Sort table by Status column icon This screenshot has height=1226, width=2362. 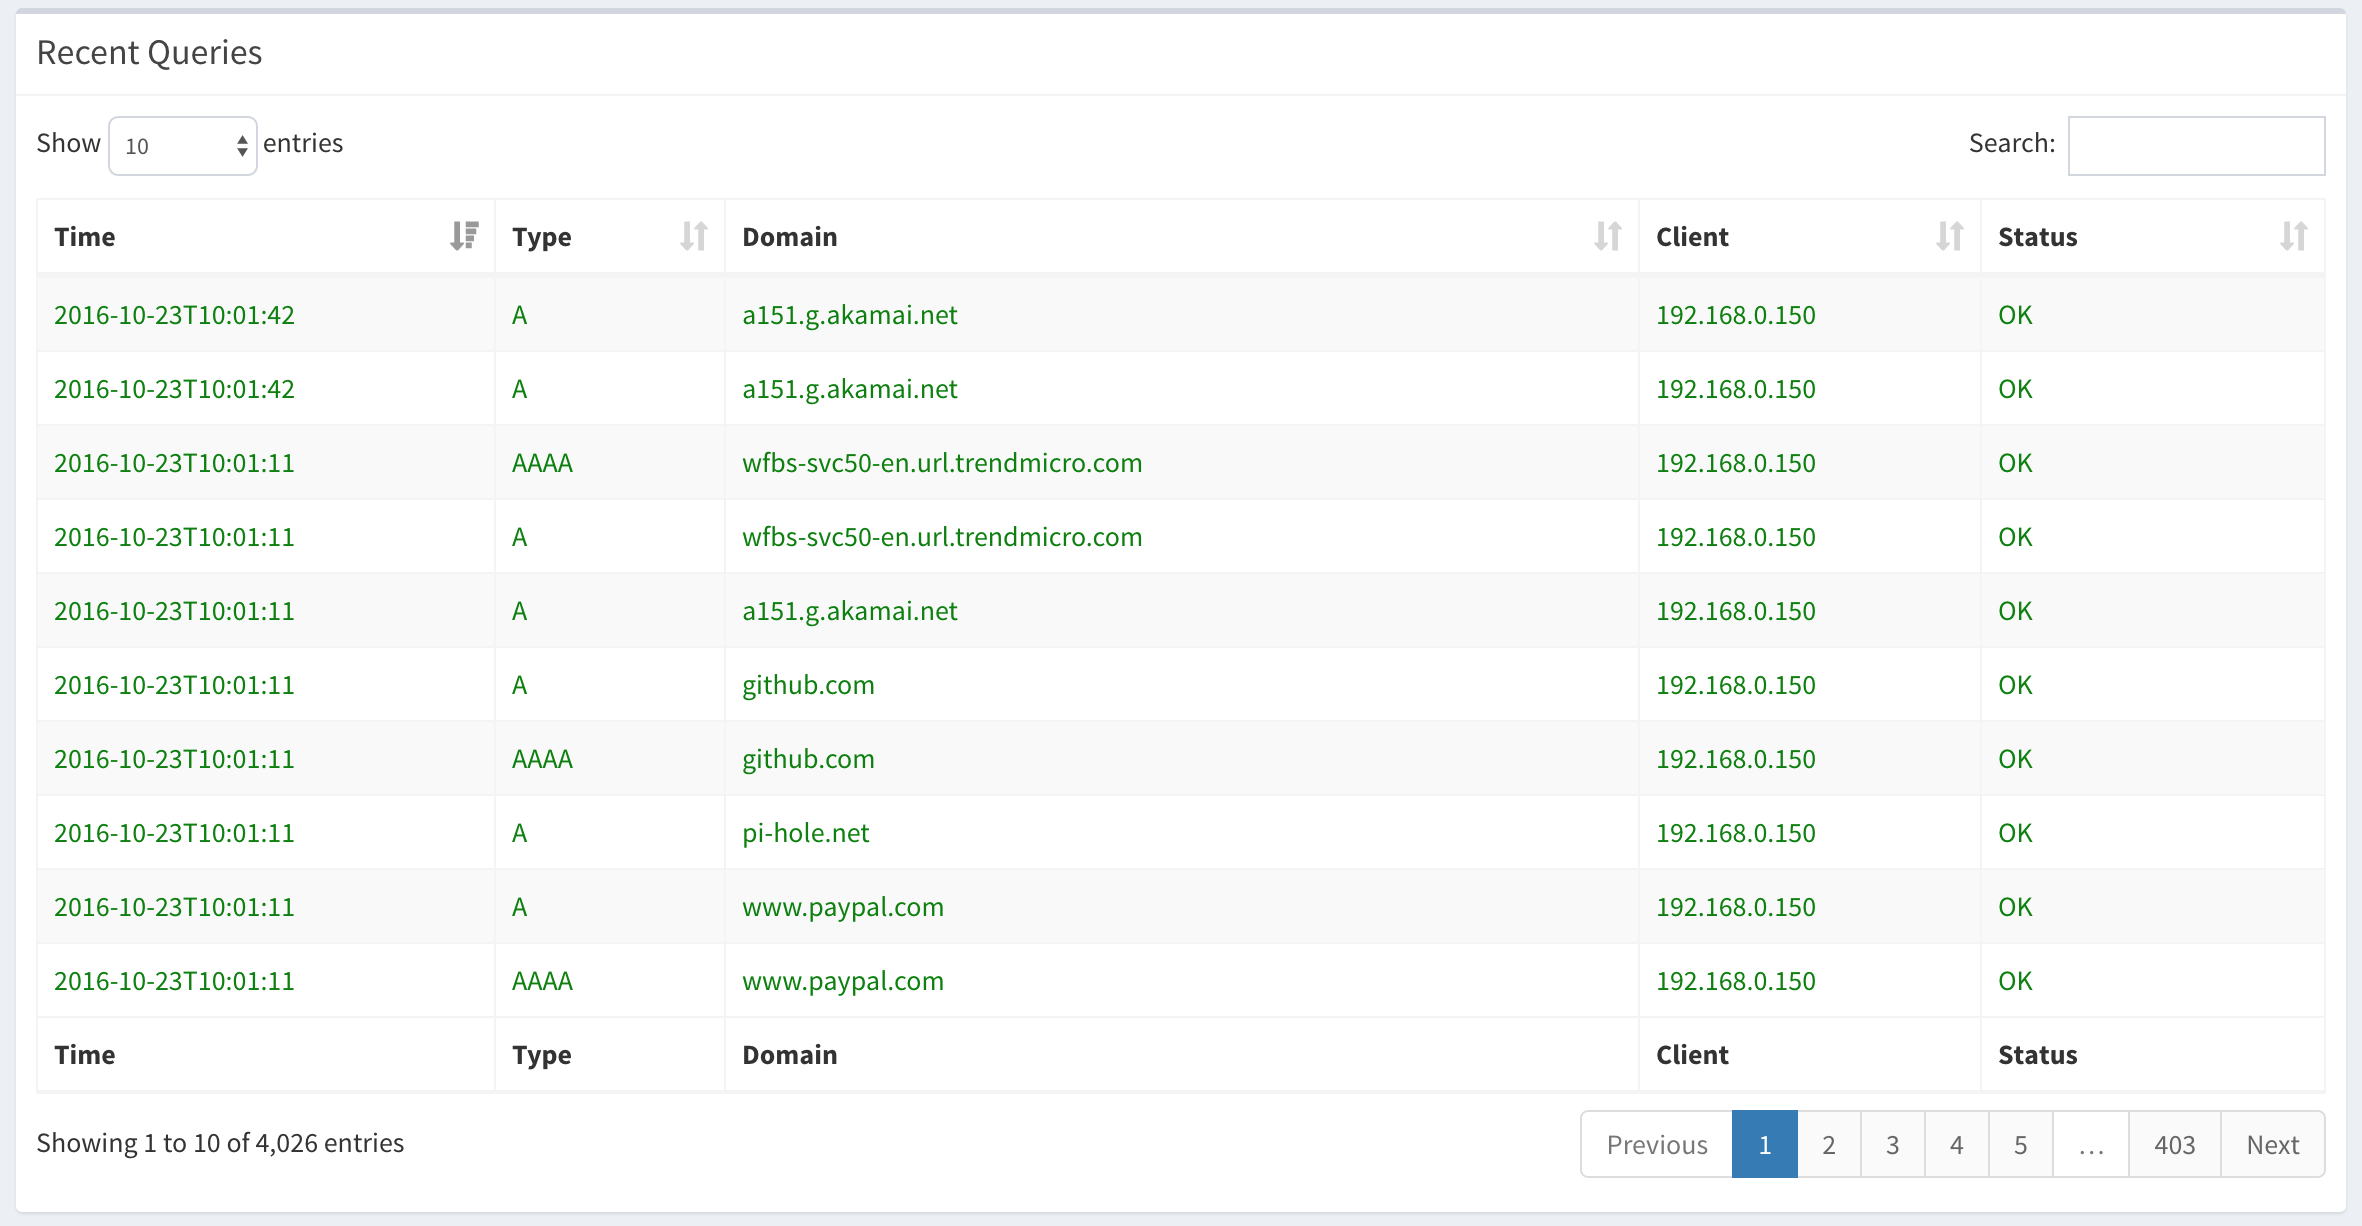coord(2294,236)
